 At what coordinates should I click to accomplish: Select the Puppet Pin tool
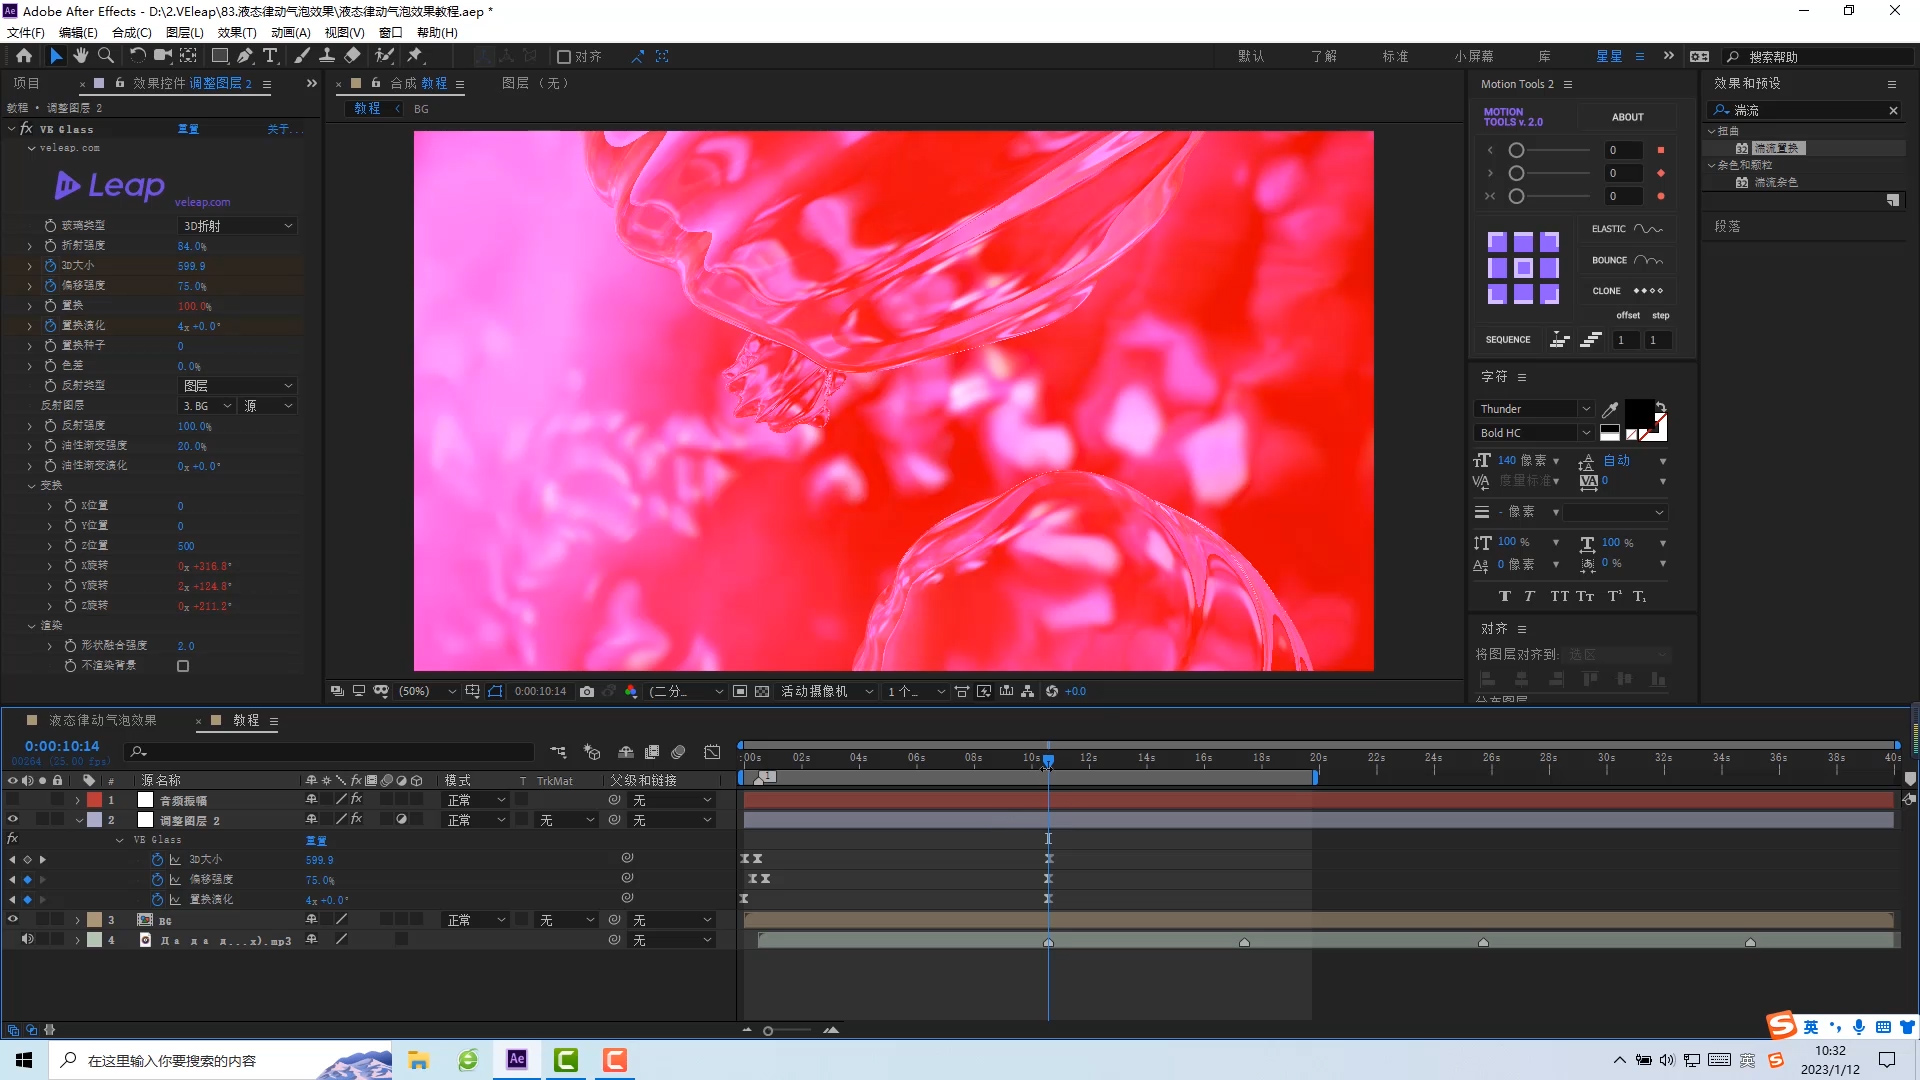[x=415, y=56]
